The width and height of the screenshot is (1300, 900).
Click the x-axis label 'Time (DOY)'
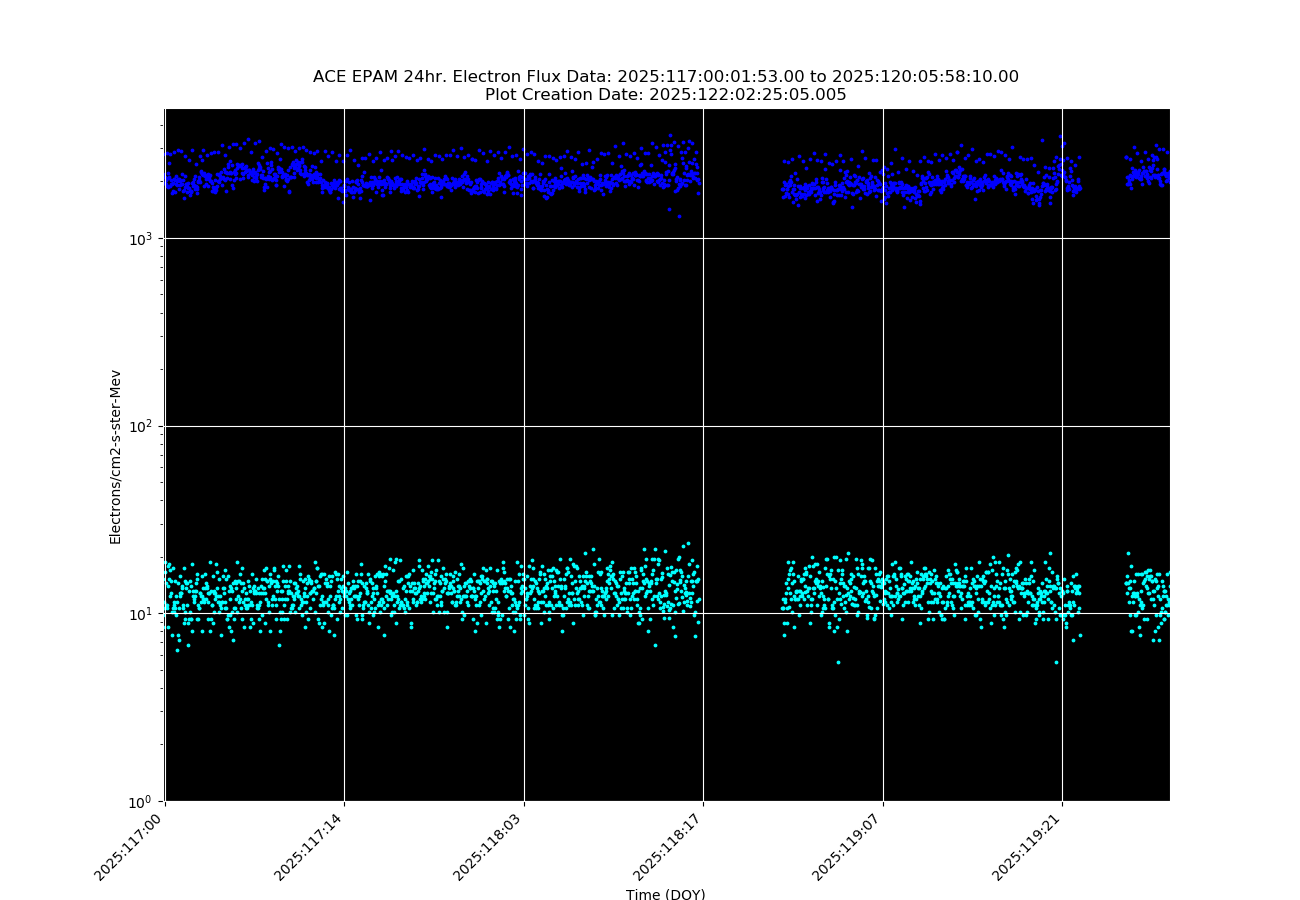[x=666, y=895]
